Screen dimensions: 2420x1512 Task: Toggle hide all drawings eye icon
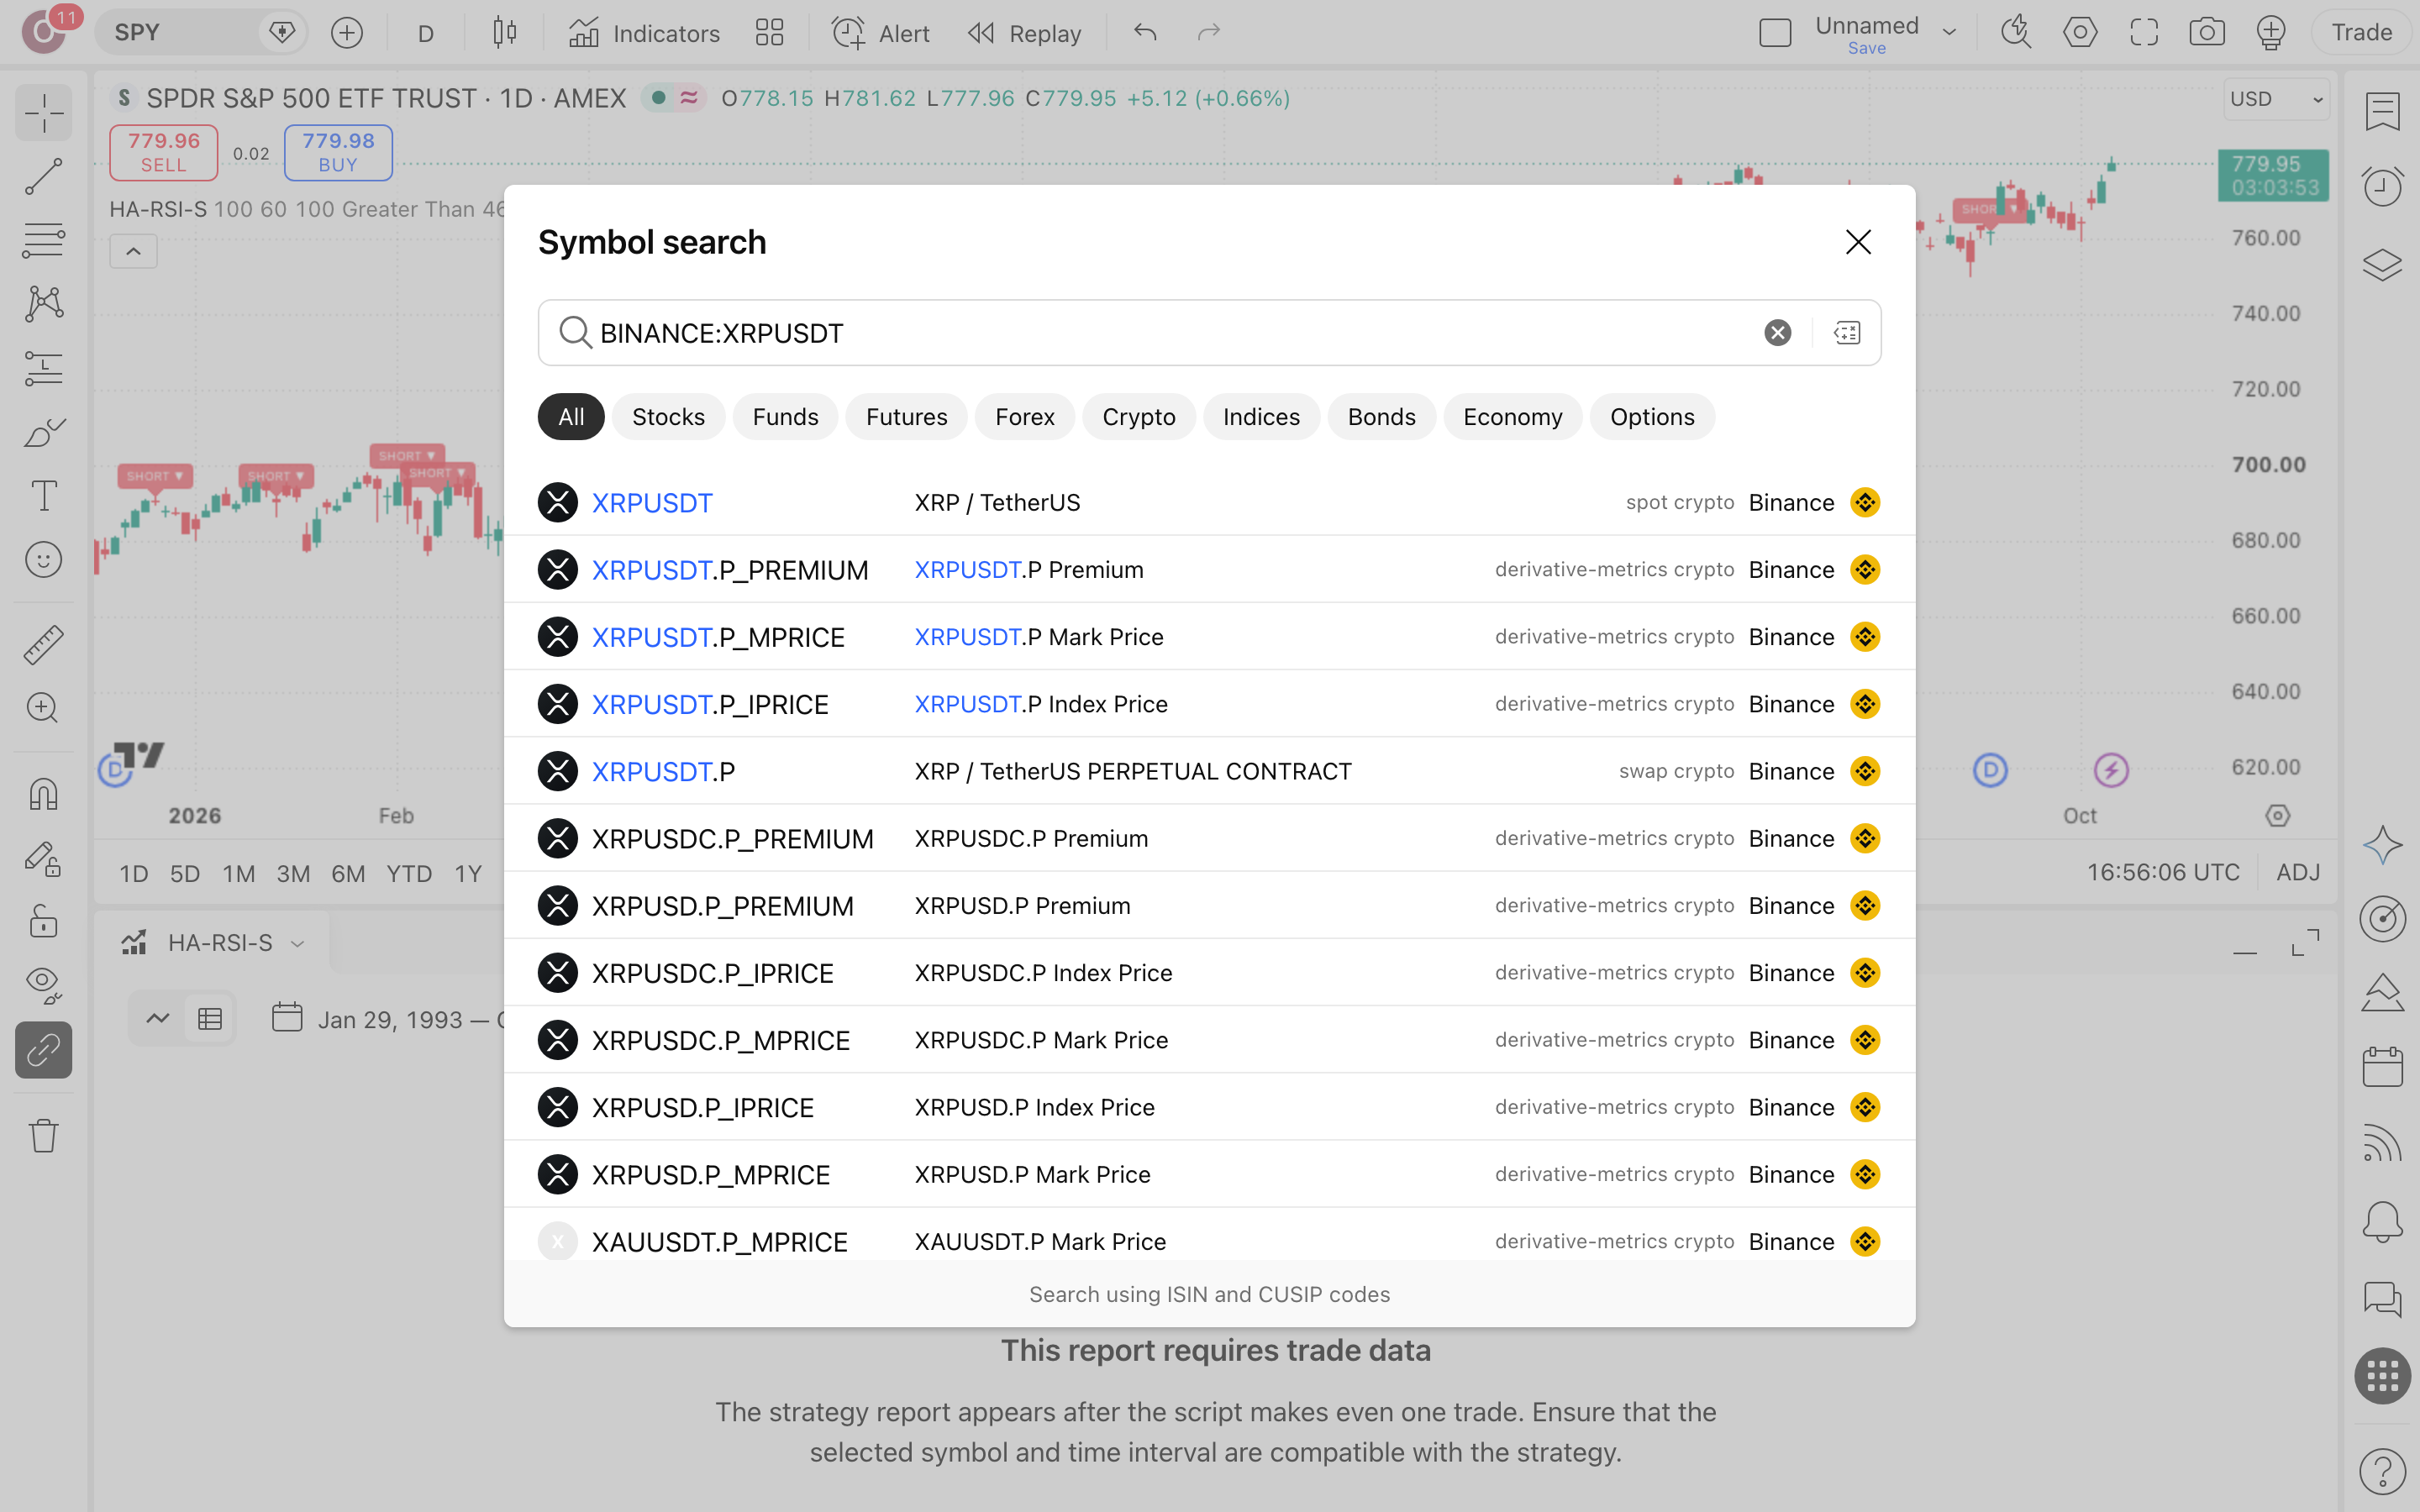point(43,985)
